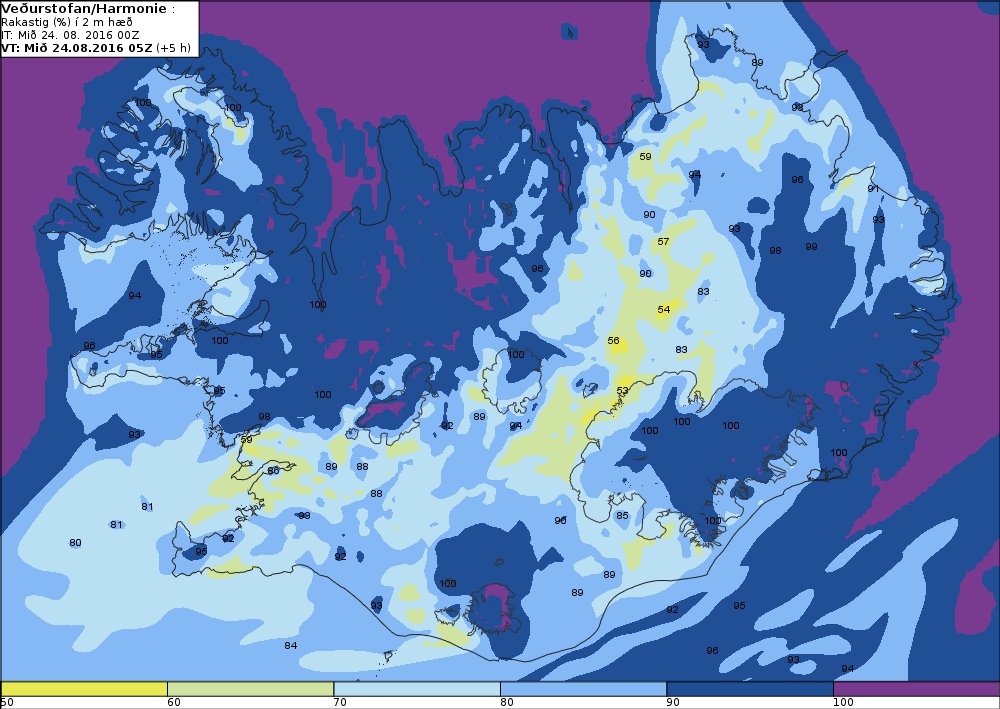Click the legend scale label 70
Screen dimensions: 1000x709
pyautogui.click(x=341, y=703)
